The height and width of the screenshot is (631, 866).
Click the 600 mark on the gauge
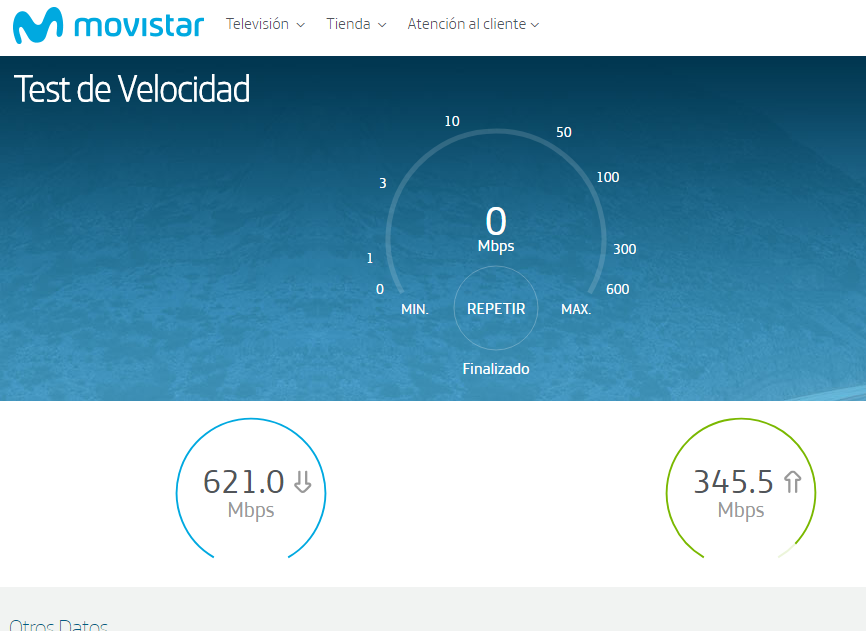point(618,289)
